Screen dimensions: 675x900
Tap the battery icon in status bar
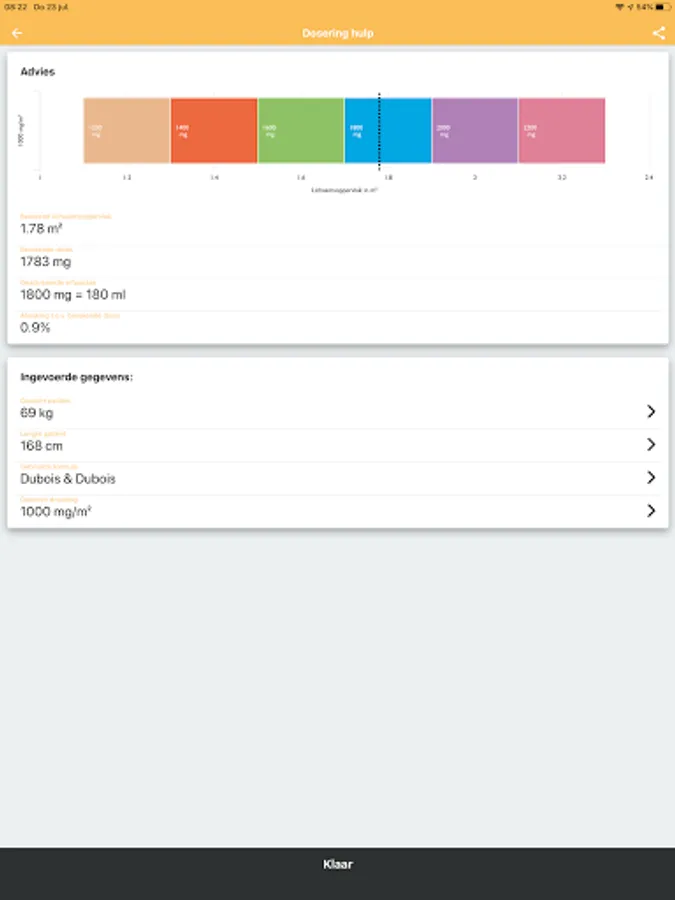click(x=660, y=7)
